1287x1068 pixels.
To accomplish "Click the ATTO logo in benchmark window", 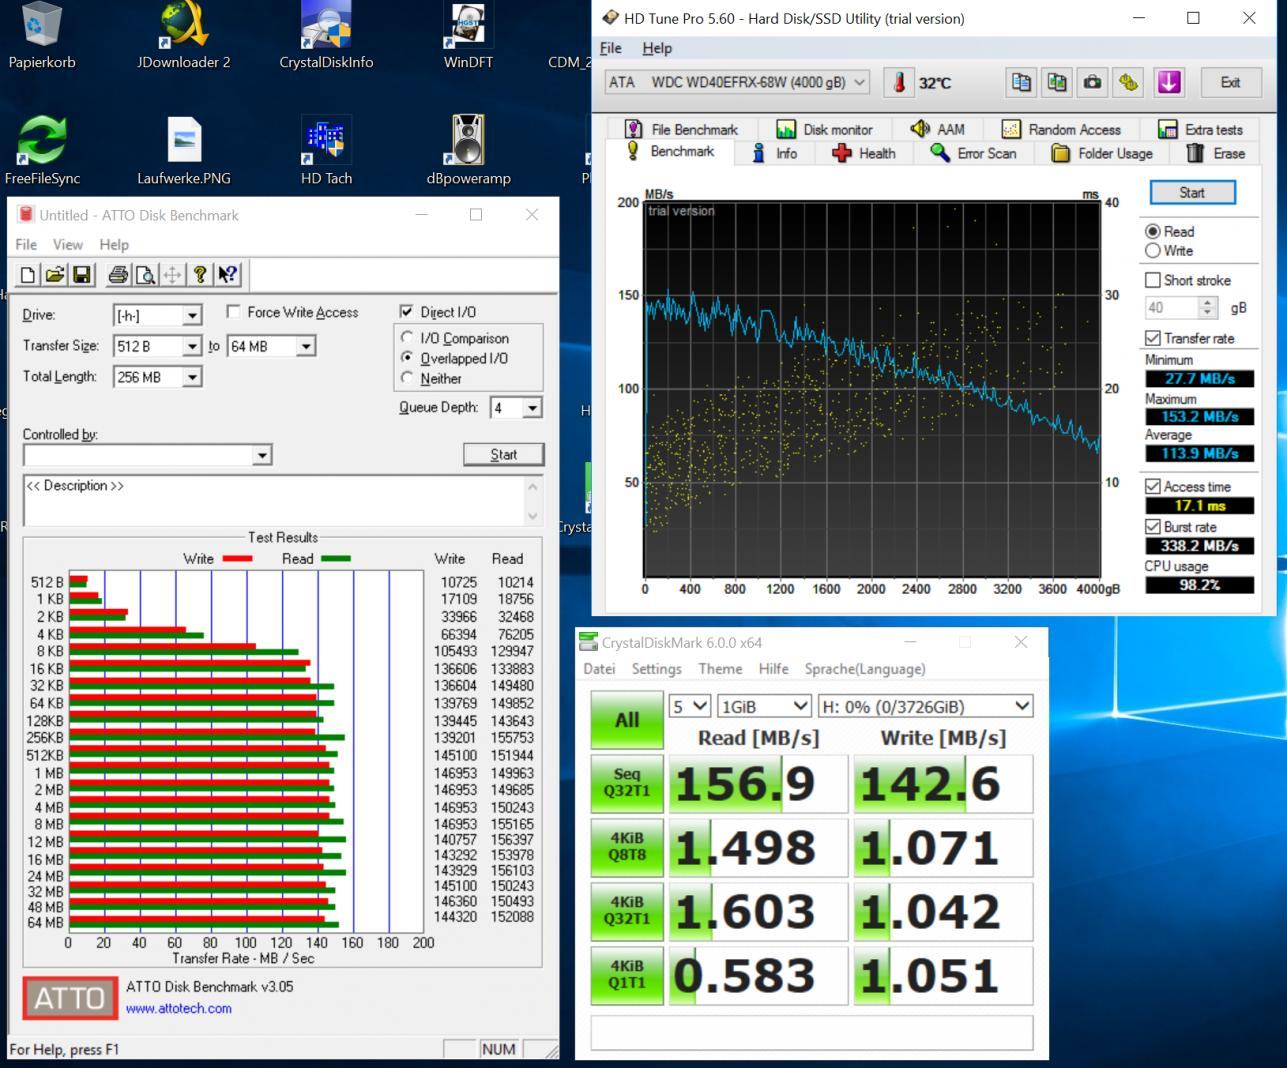I will coord(70,998).
